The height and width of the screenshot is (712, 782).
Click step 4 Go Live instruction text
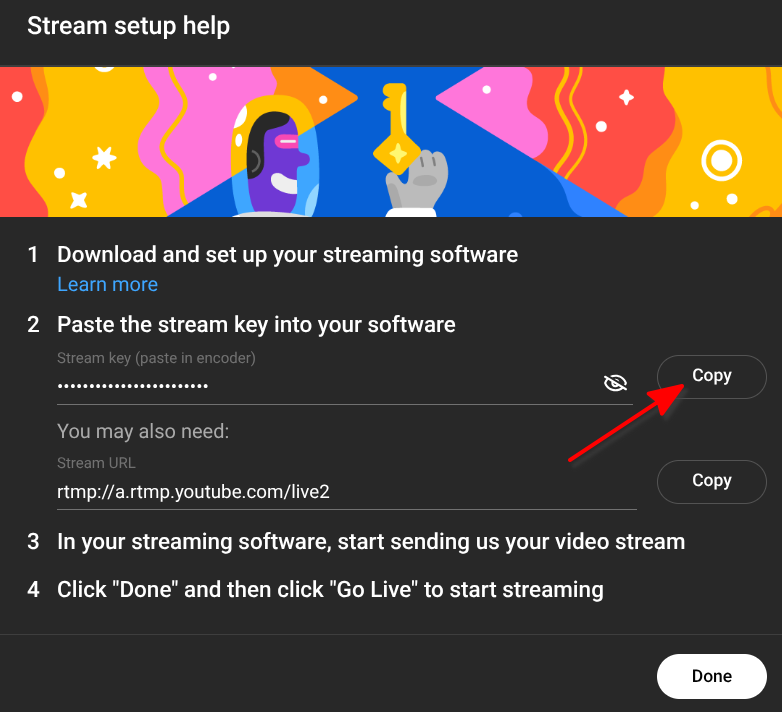point(330,589)
